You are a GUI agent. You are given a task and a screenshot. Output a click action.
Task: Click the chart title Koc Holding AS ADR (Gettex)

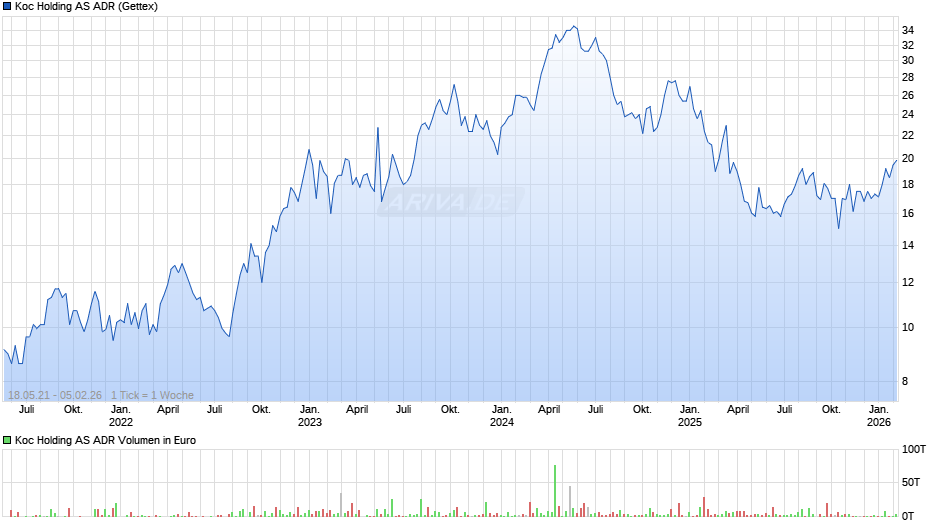(86, 7)
